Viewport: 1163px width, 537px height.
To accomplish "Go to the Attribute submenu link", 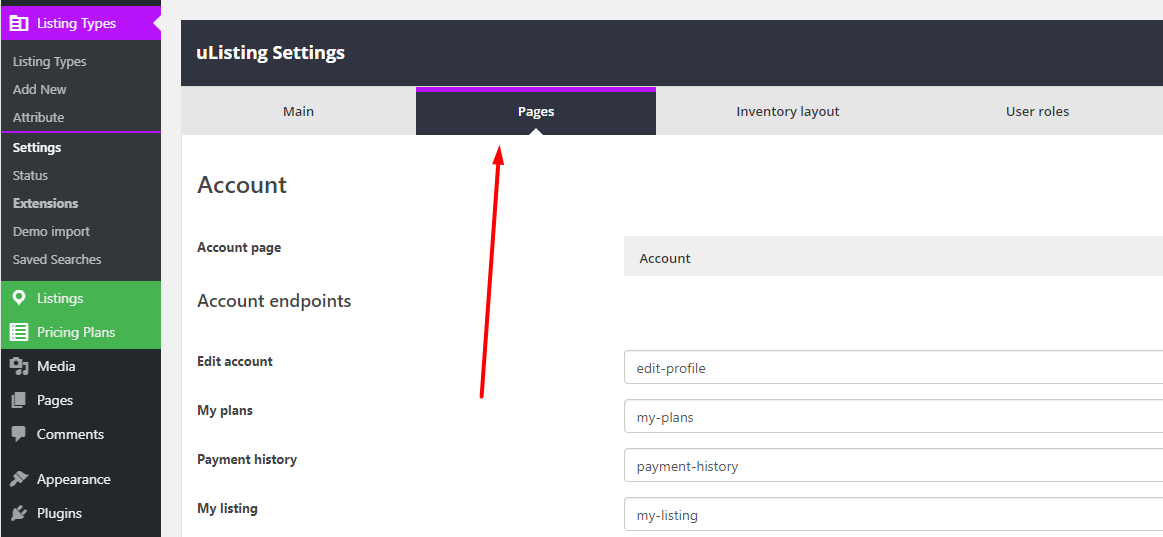I will [38, 117].
